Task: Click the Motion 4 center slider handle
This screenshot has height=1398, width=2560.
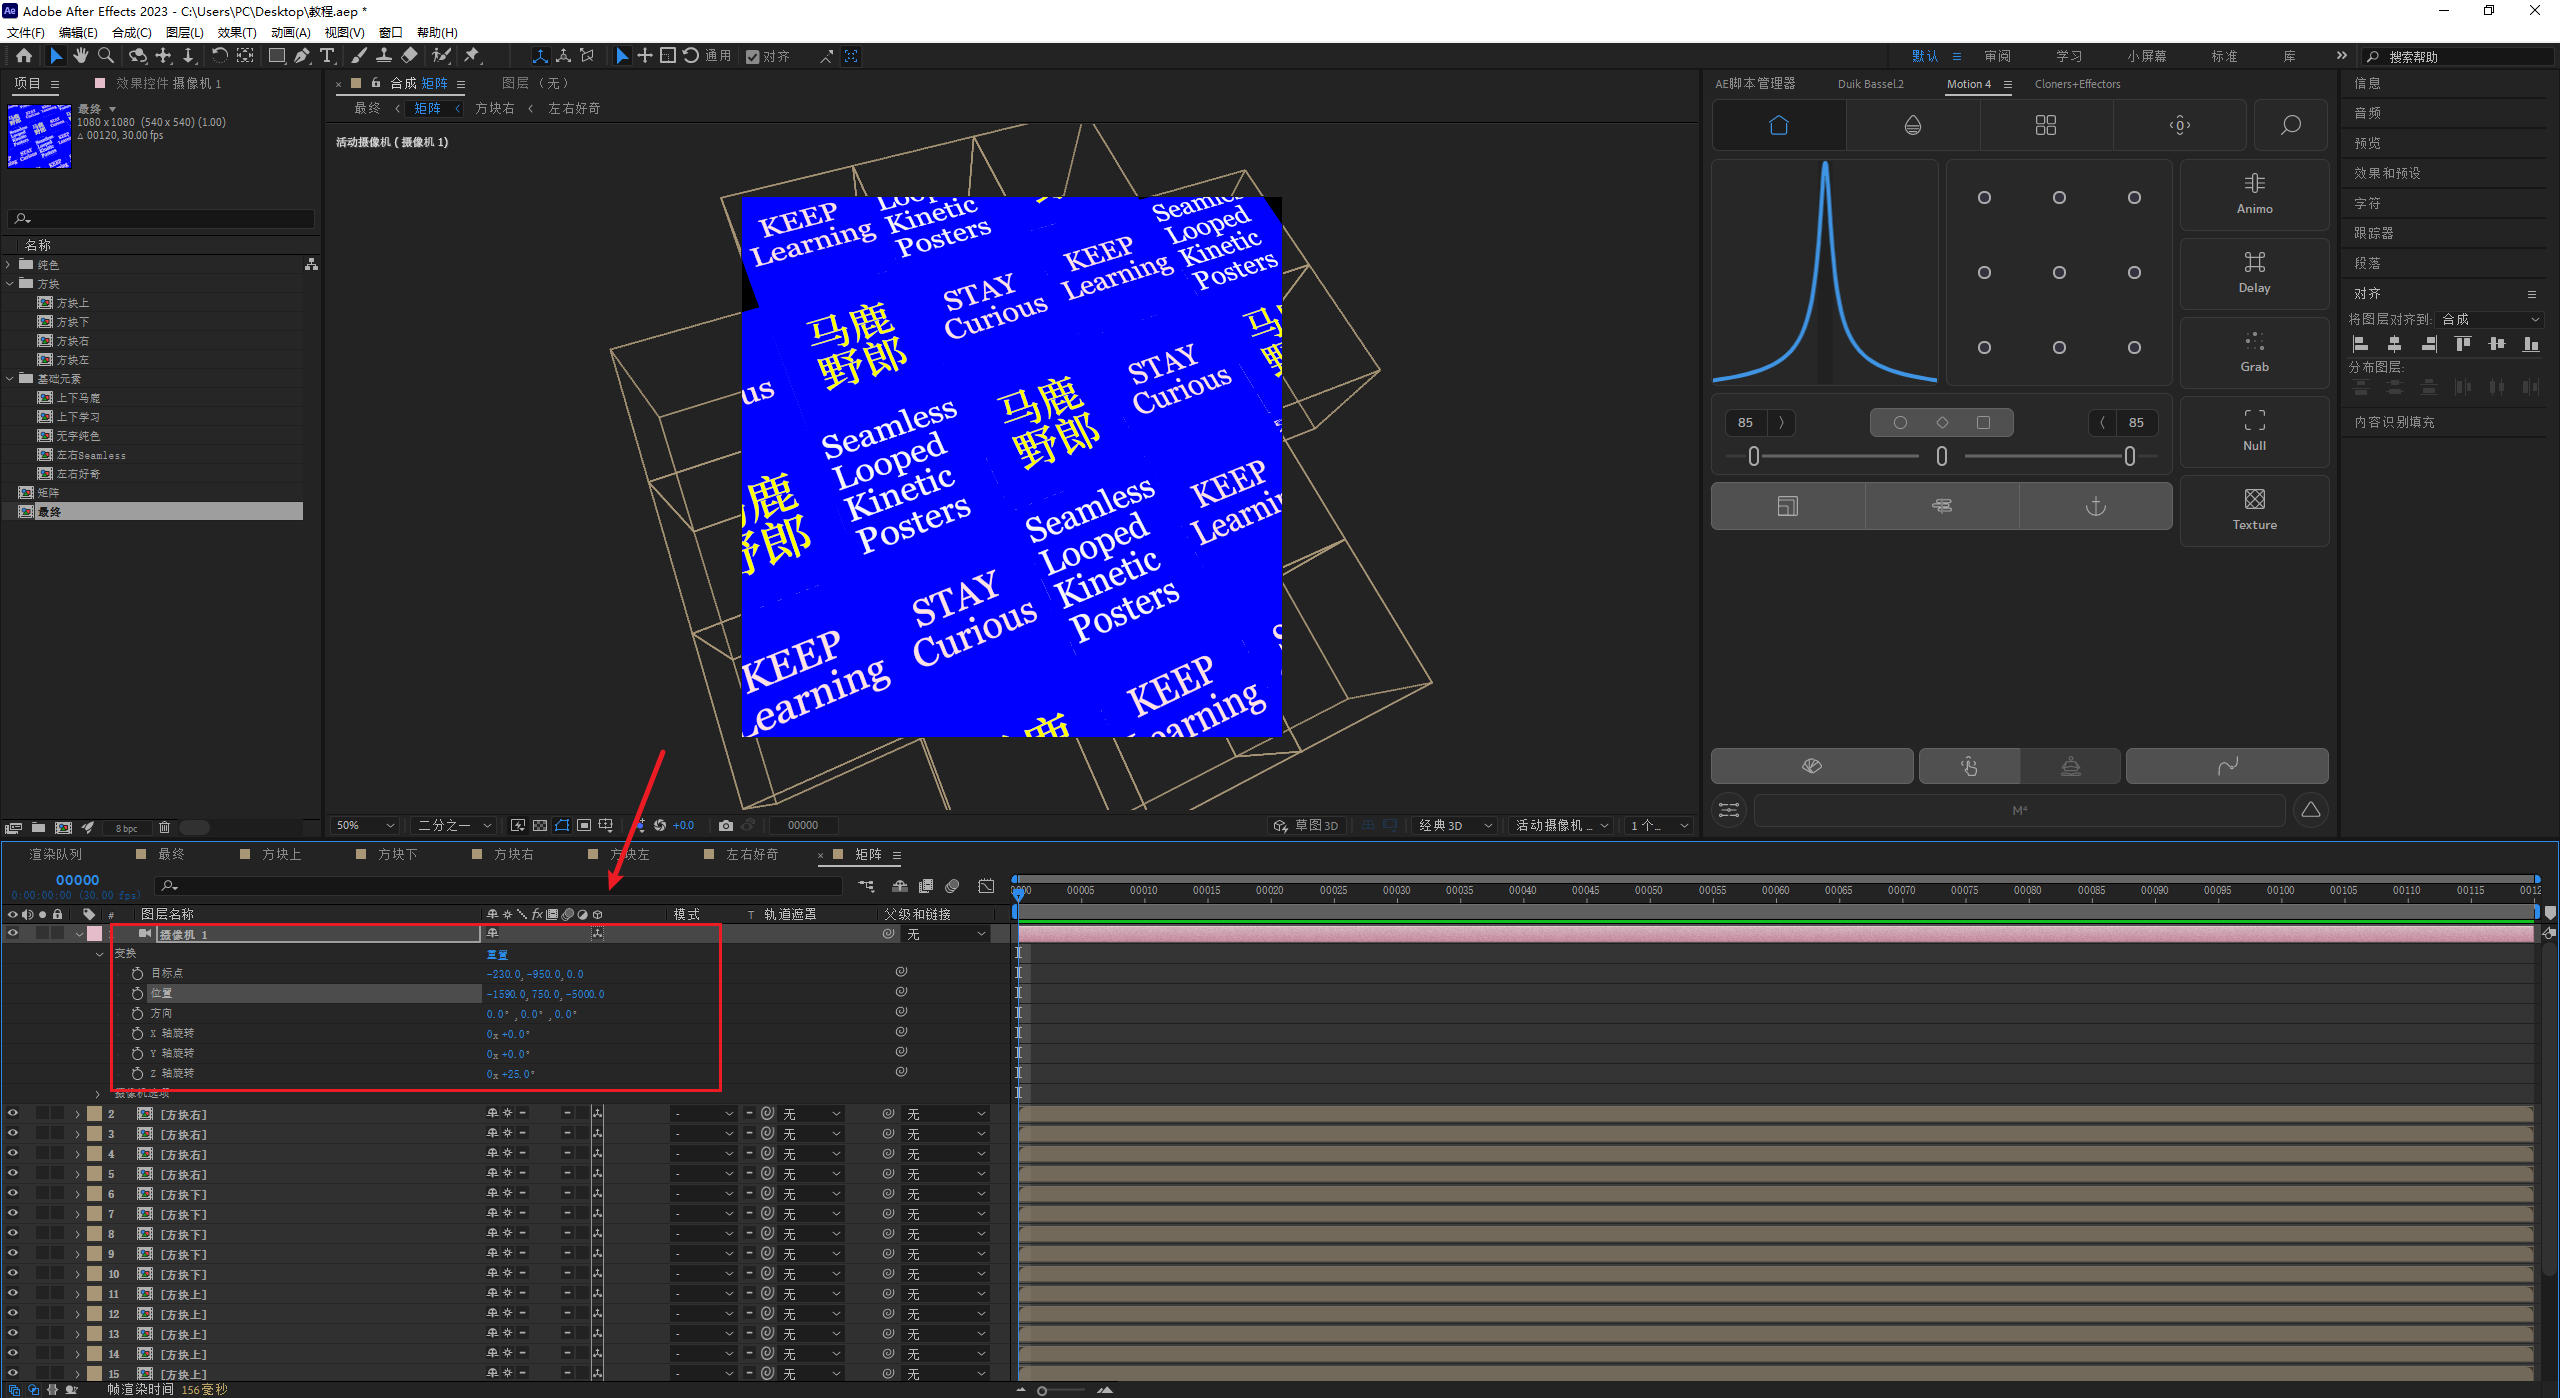Action: point(1941,457)
